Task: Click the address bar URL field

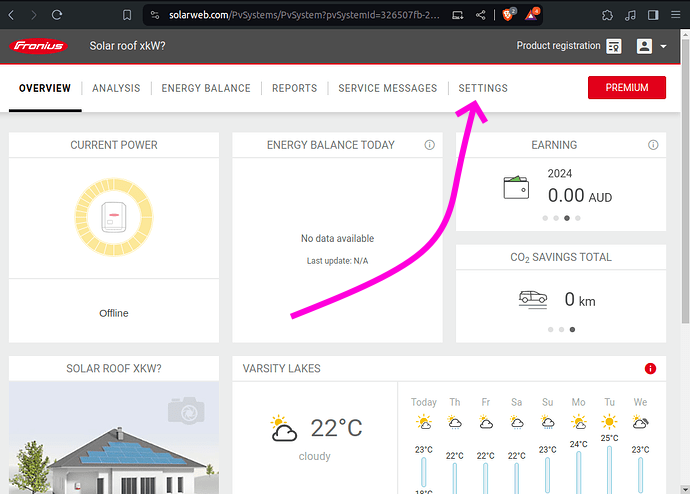Action: pos(304,15)
